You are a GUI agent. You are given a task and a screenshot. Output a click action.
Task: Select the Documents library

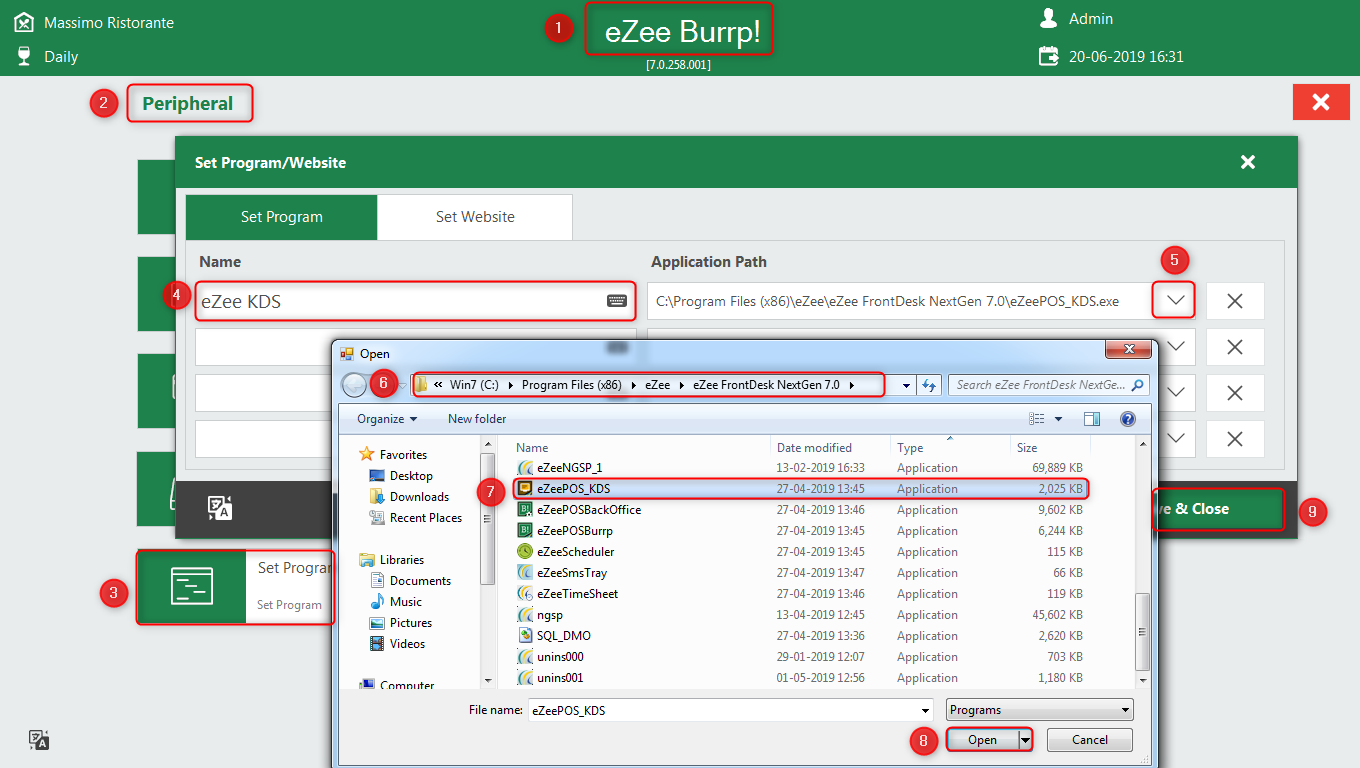420,581
